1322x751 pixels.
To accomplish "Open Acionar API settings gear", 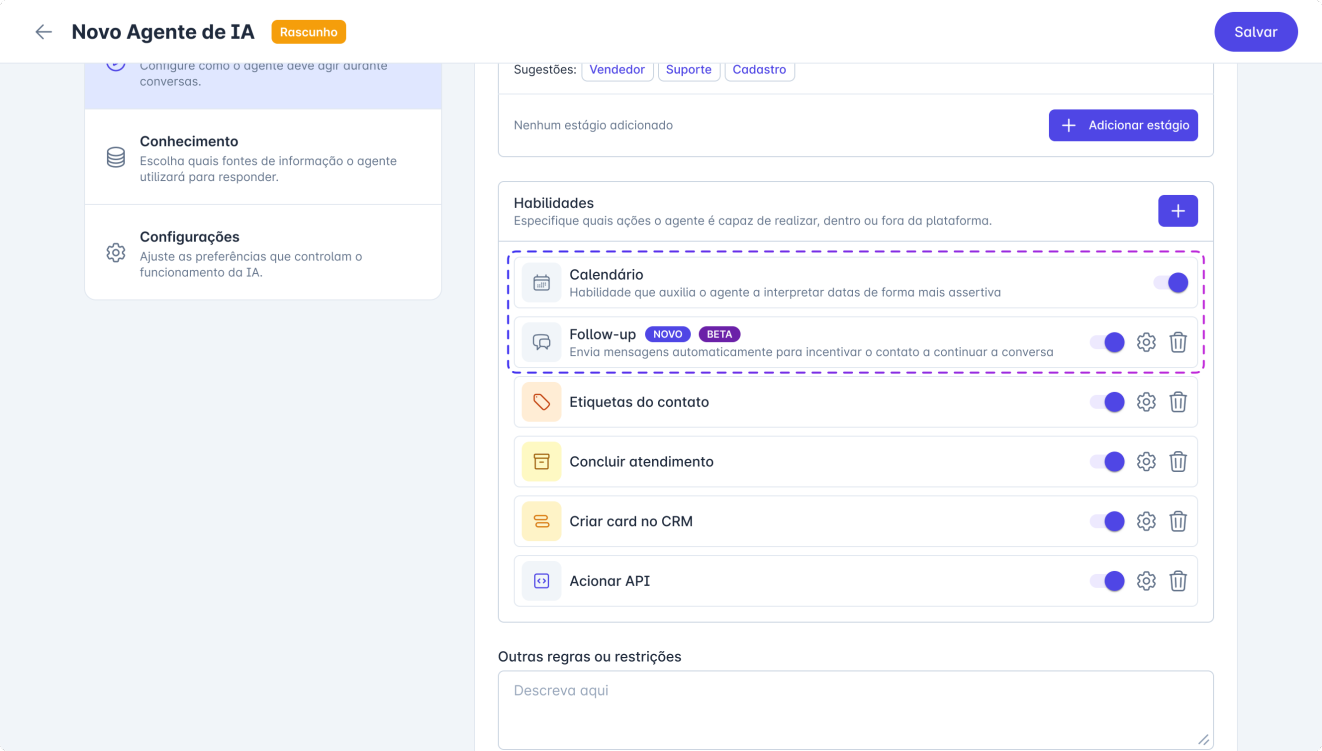I will pos(1146,581).
